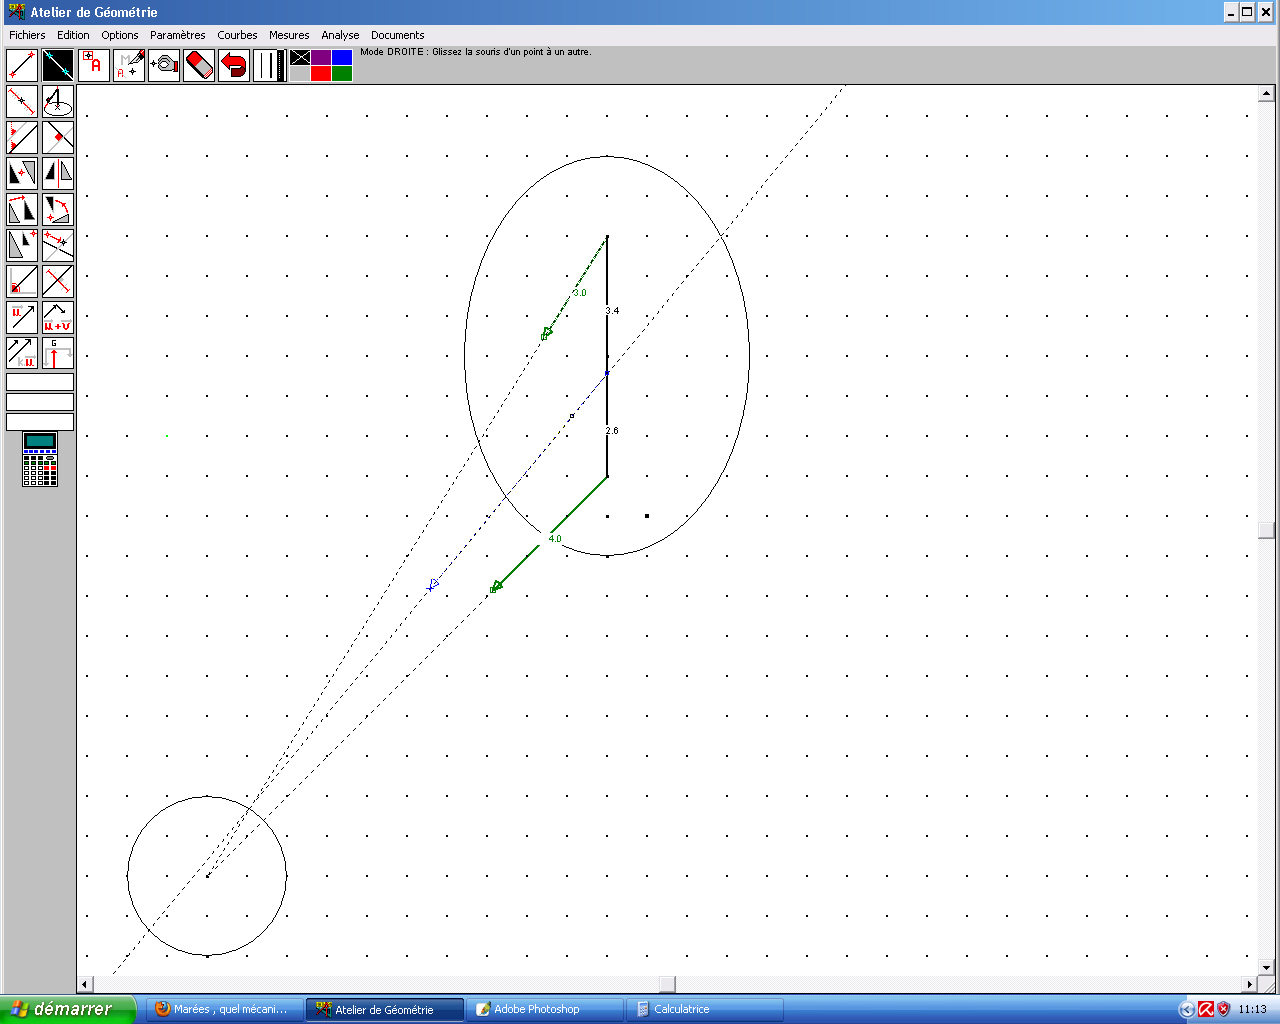
Task: Click the 11:13 clock in the system tray
Action: [1252, 1009]
